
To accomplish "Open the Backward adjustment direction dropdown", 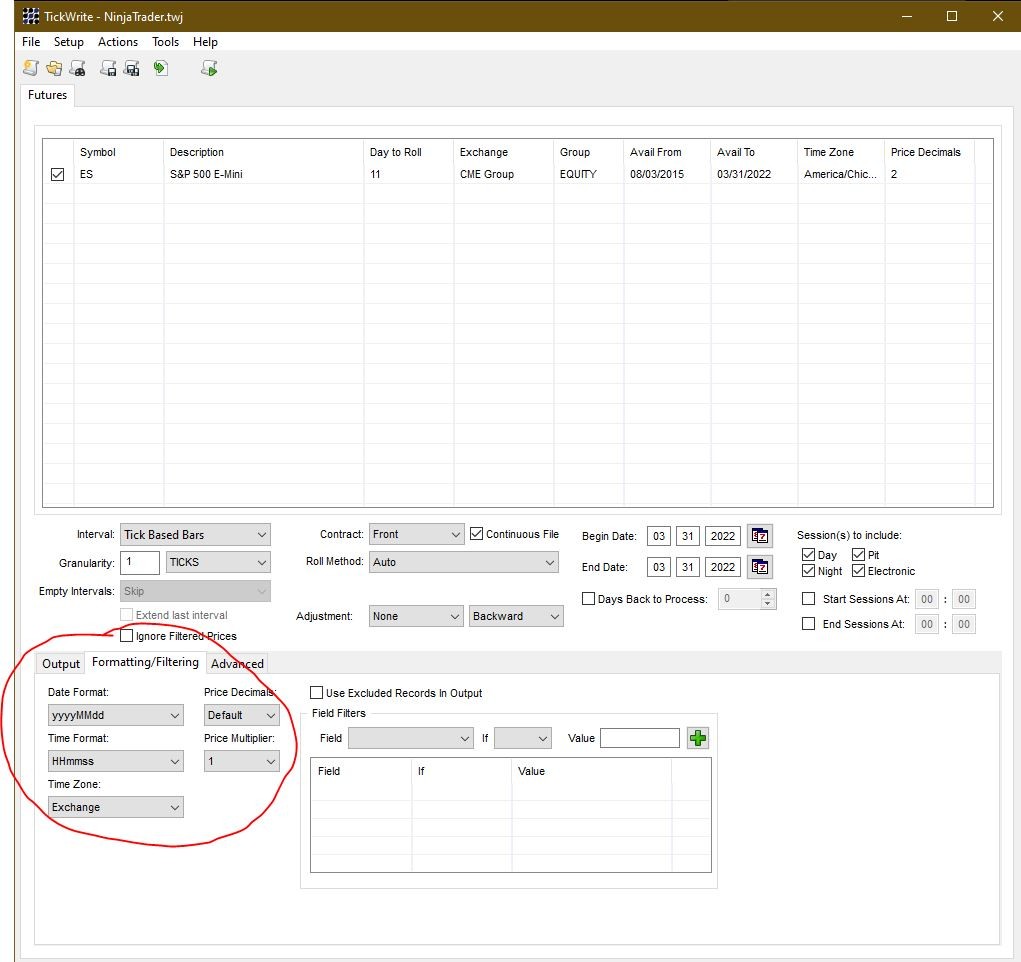I will [516, 616].
